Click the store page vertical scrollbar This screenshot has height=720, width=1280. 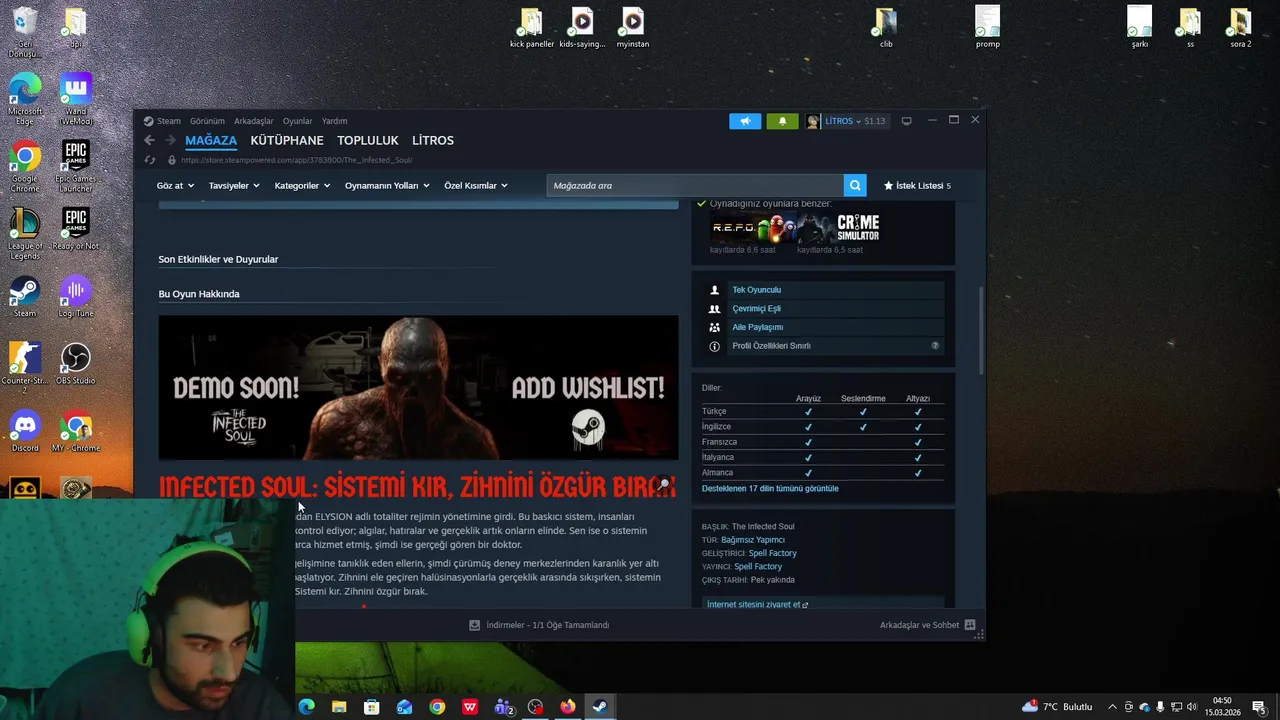coord(981,330)
